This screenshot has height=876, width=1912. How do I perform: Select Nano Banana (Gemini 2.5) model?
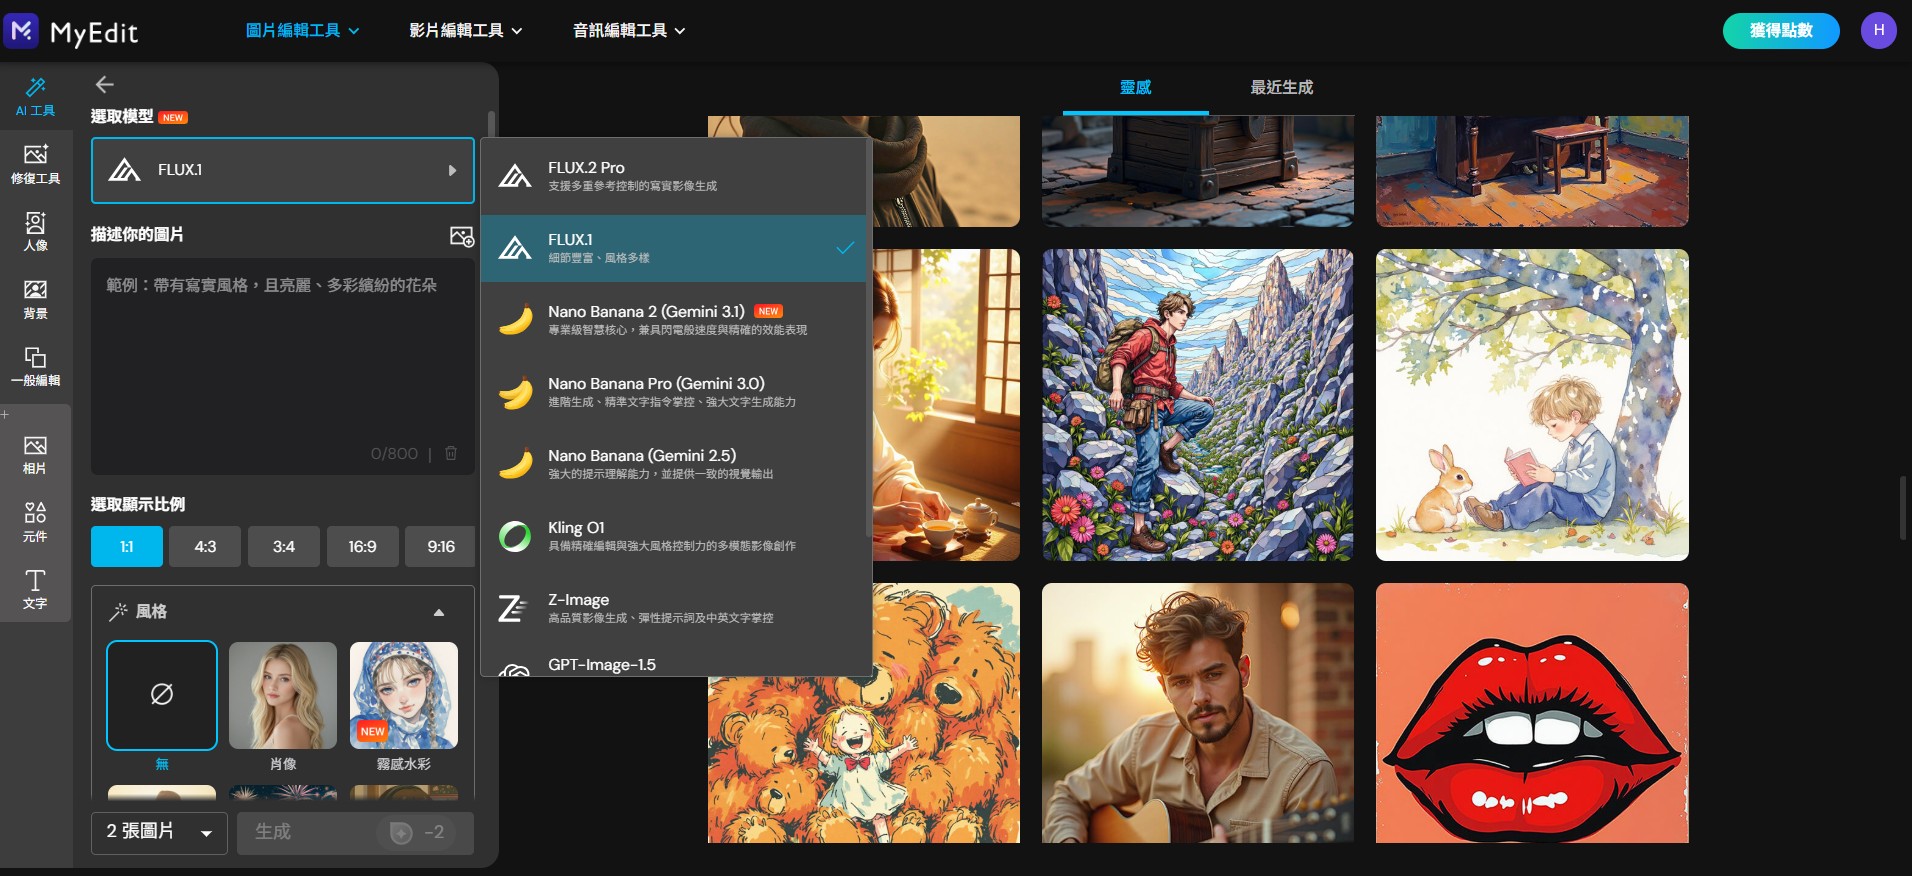tap(673, 464)
